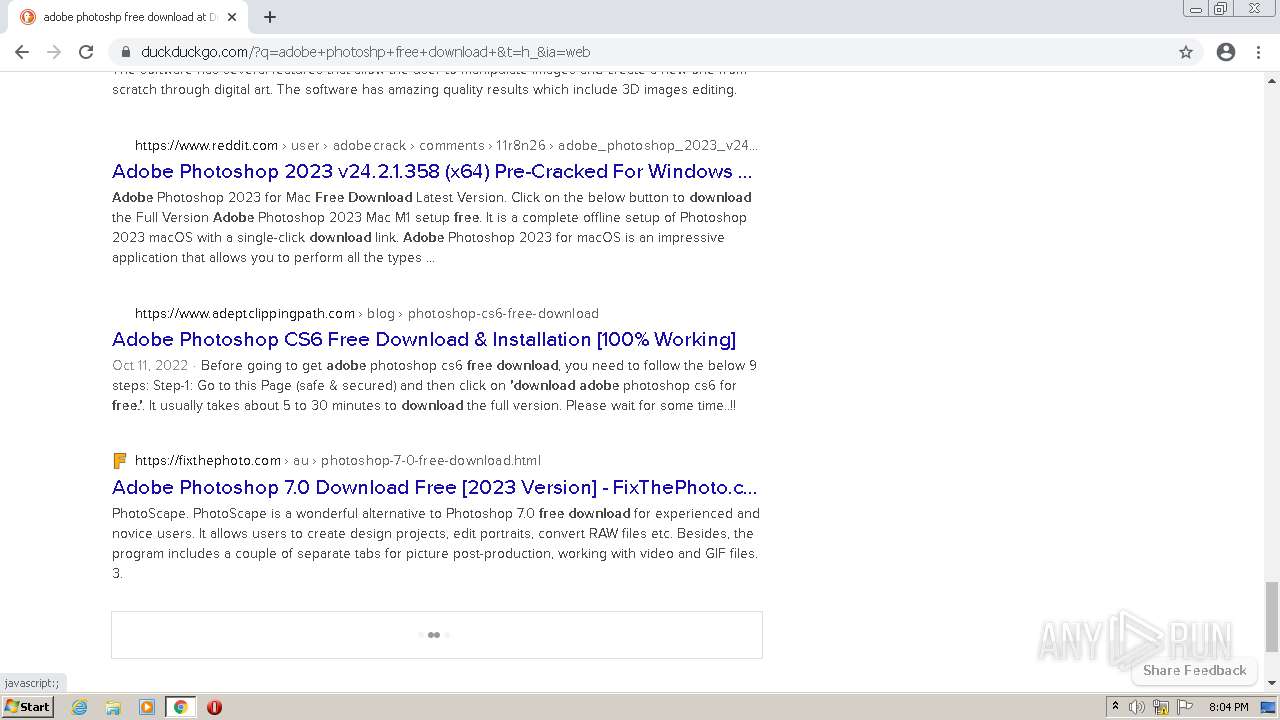Click the reddit.com result URL
Screen dimensions: 1280x720
(446, 145)
